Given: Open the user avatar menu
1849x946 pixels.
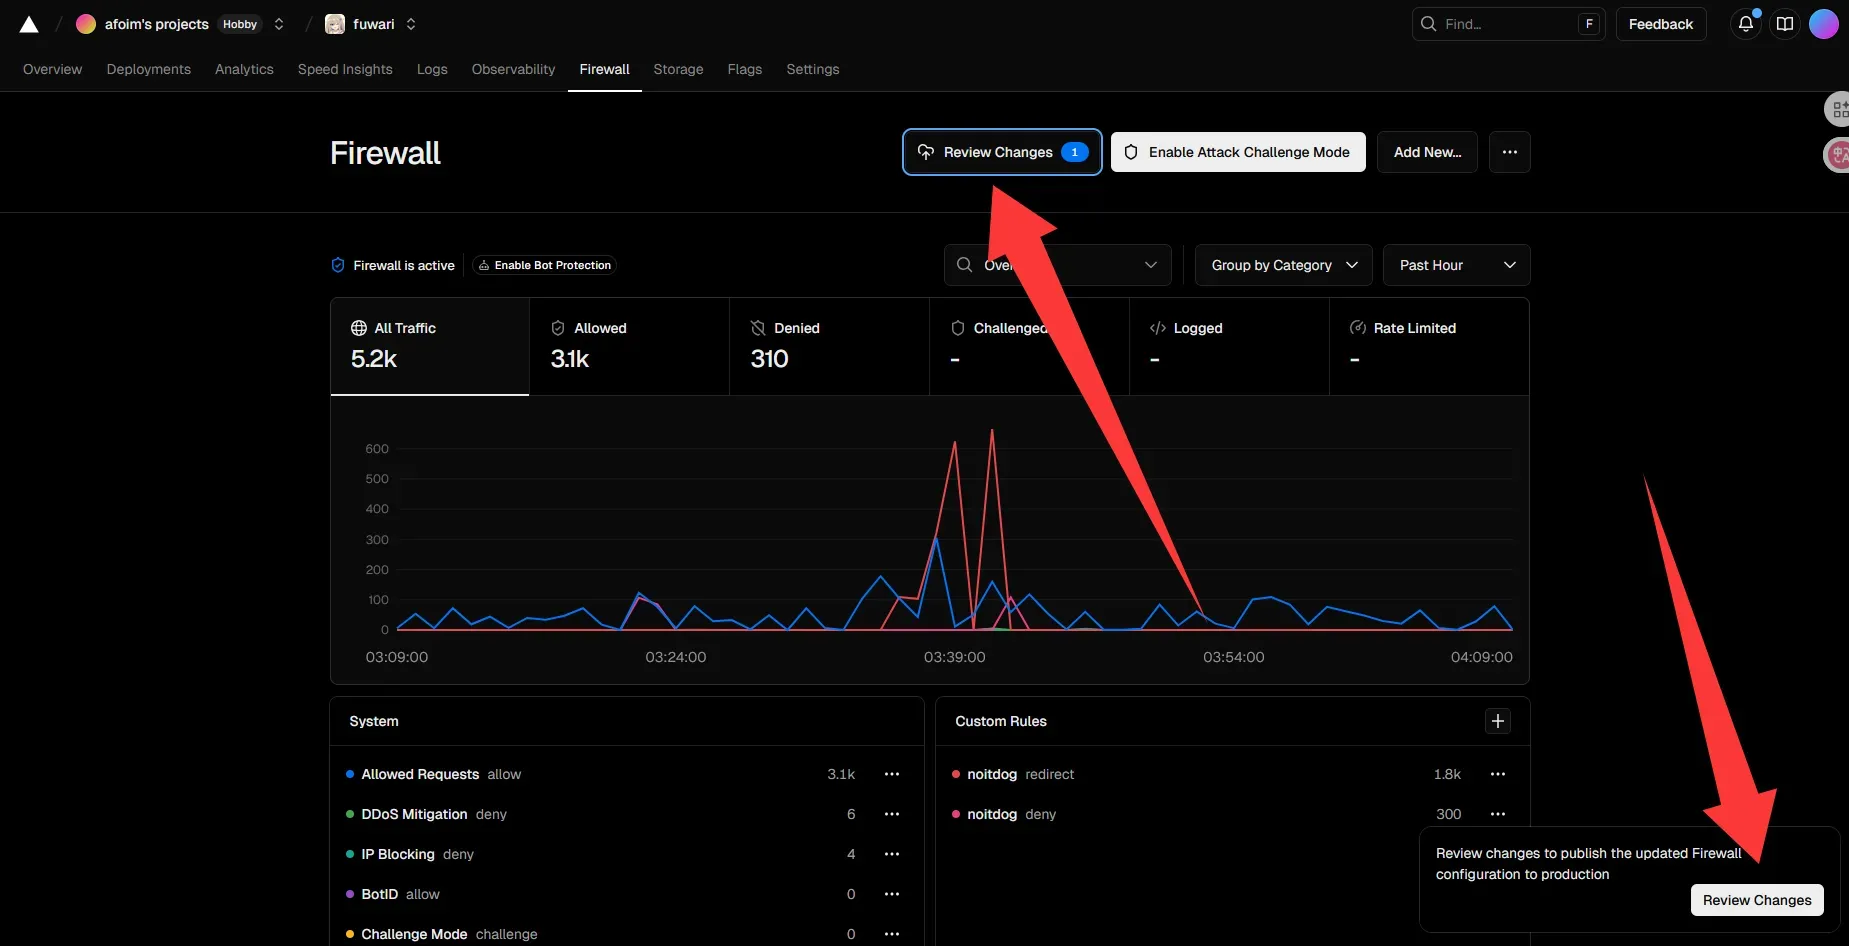Looking at the screenshot, I should point(1824,24).
